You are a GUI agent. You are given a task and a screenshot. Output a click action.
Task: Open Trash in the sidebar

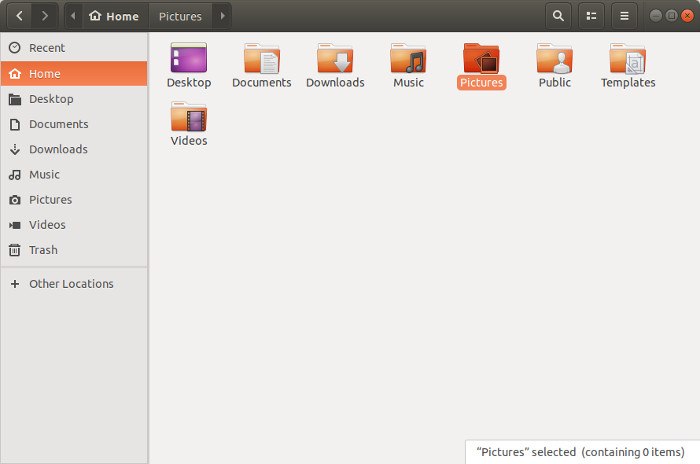point(74,250)
